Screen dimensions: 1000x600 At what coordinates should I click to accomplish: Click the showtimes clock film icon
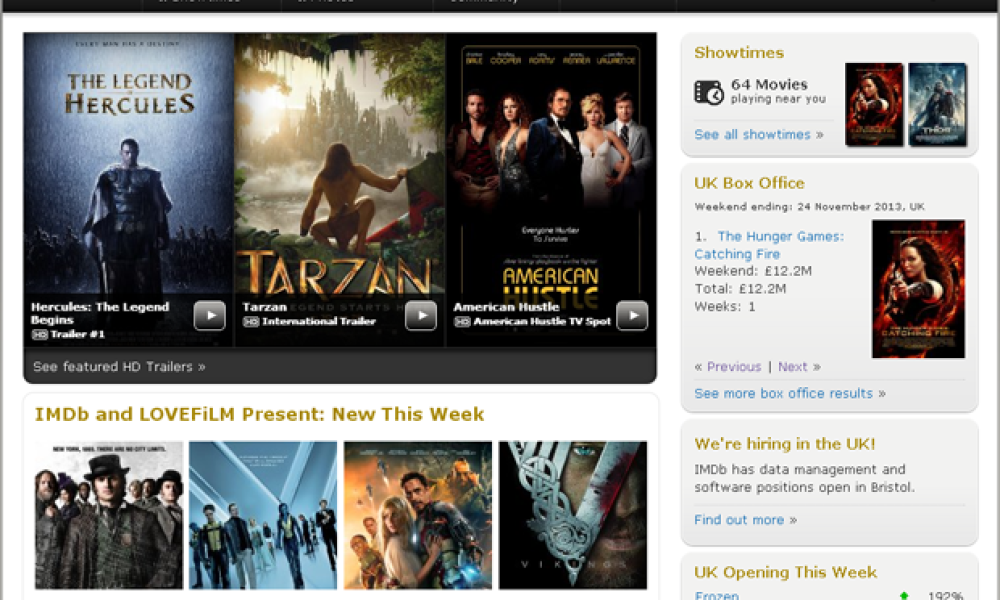pos(709,92)
